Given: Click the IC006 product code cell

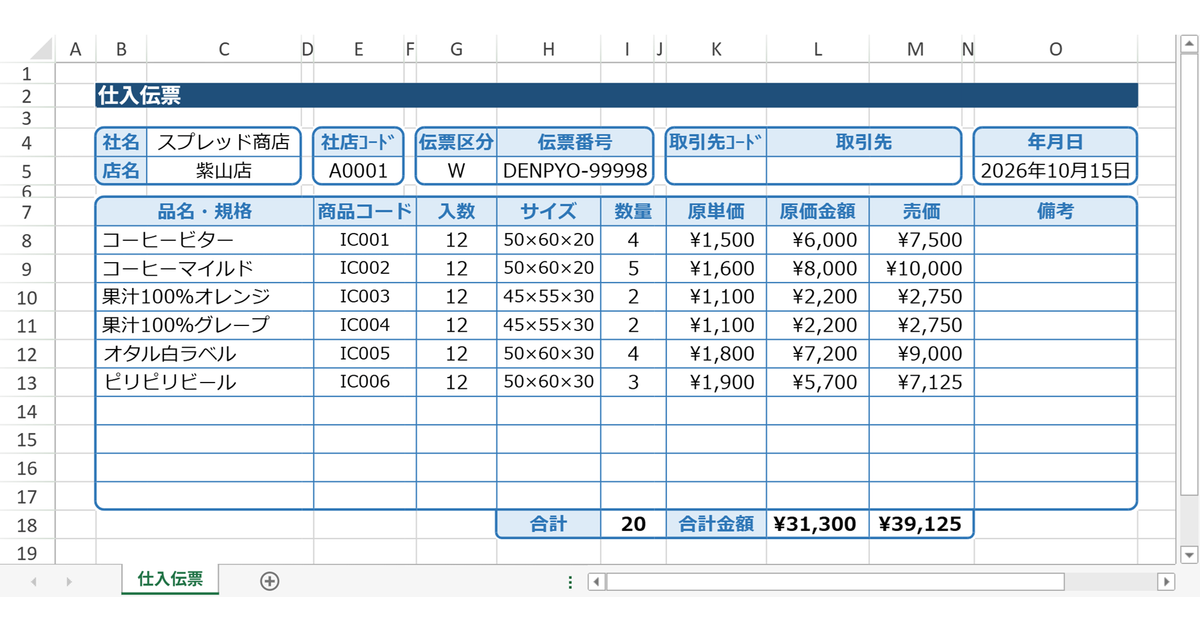Looking at the screenshot, I should 365,382.
